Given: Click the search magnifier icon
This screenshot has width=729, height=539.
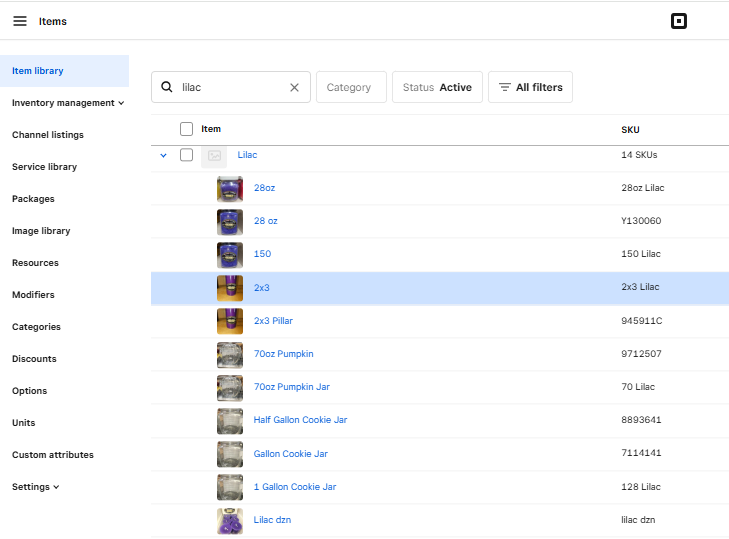Looking at the screenshot, I should click(167, 87).
